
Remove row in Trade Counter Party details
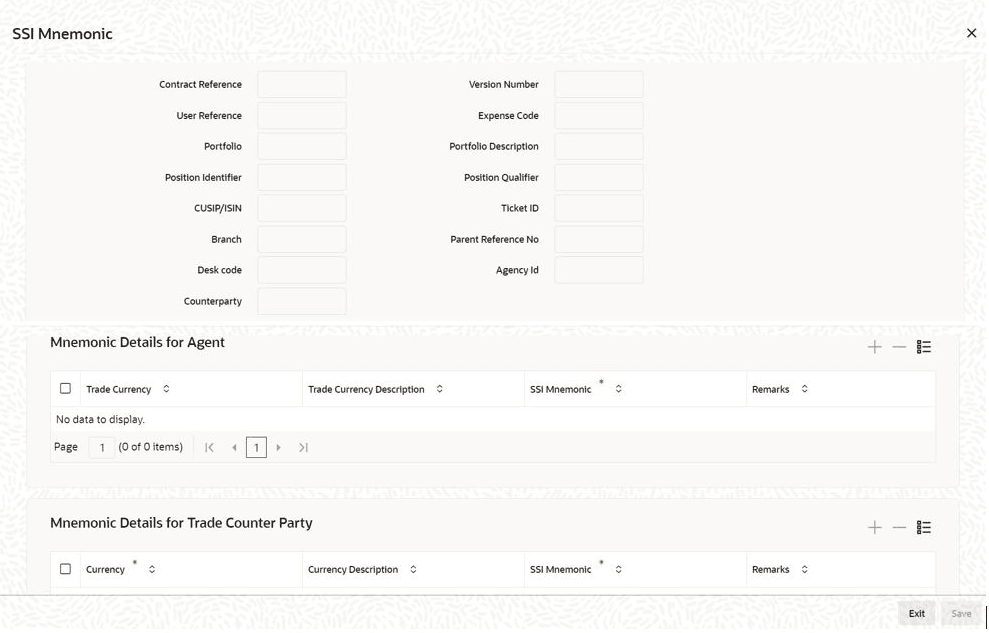pos(899,527)
